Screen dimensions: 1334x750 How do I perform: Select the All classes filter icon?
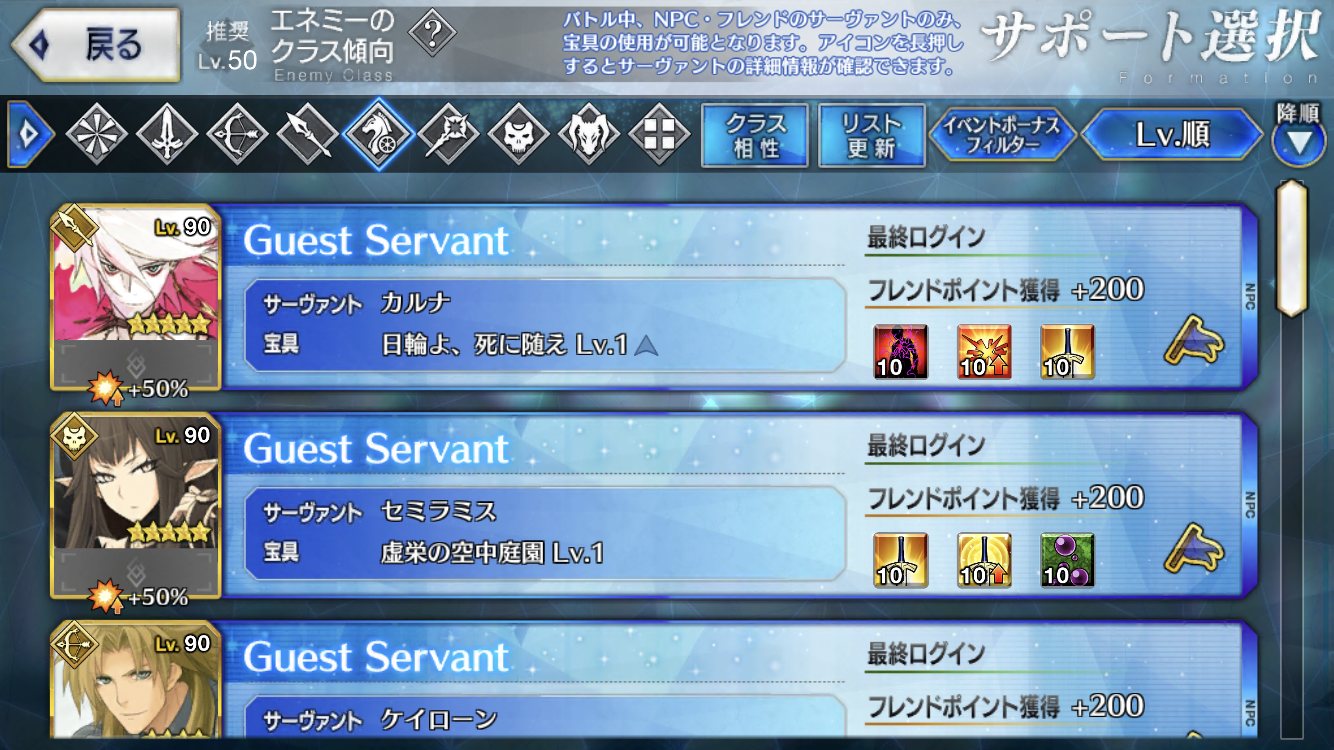pyautogui.click(x=97, y=134)
